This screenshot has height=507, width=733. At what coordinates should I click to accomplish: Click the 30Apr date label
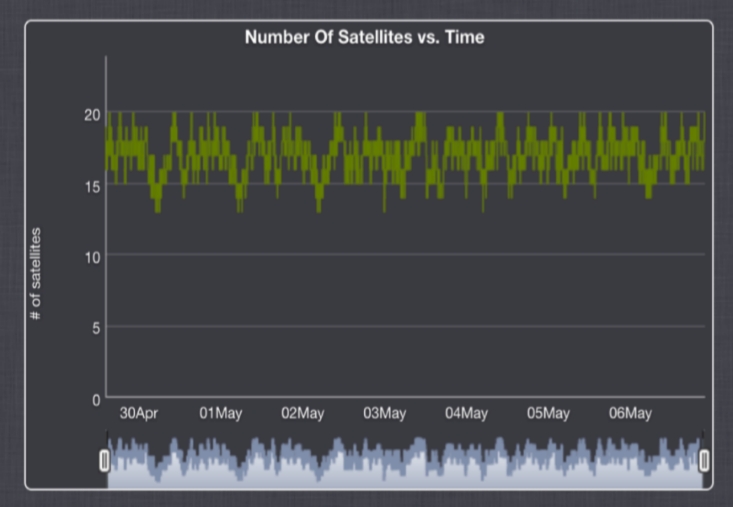point(139,414)
